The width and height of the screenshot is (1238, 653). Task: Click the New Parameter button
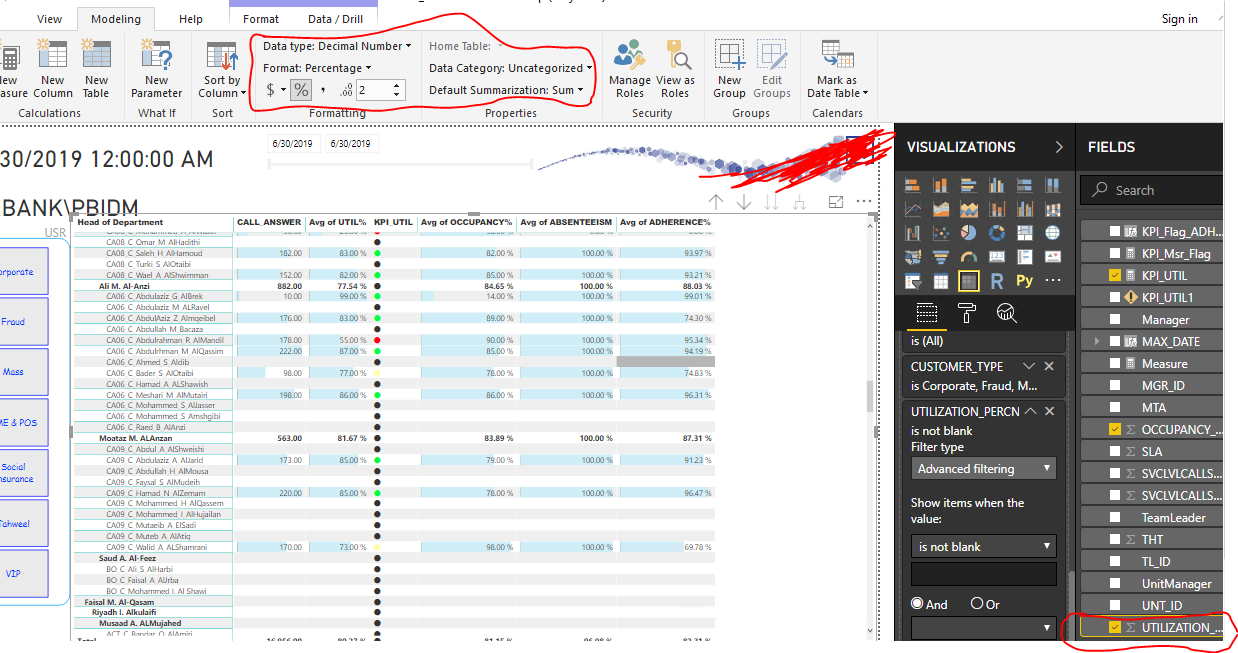click(x=157, y=69)
